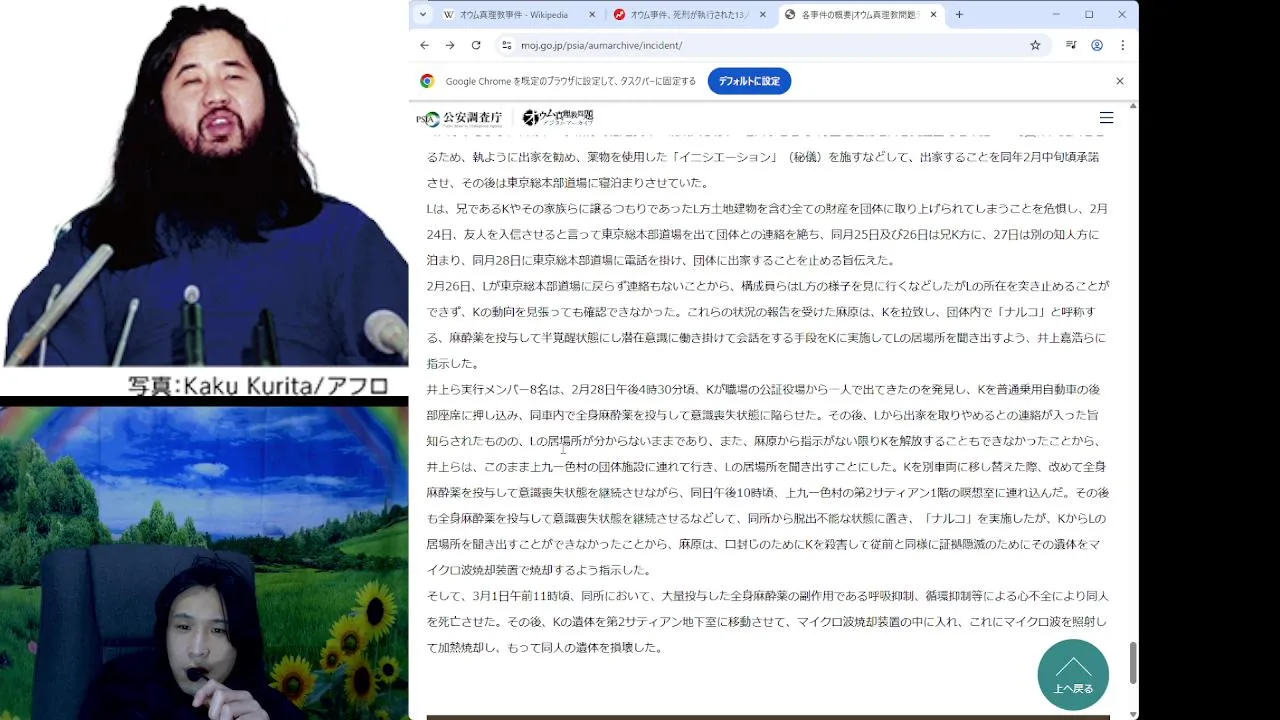Click the Google Chrome logo in infobar
Viewport: 1280px width, 720px height.
click(x=427, y=81)
